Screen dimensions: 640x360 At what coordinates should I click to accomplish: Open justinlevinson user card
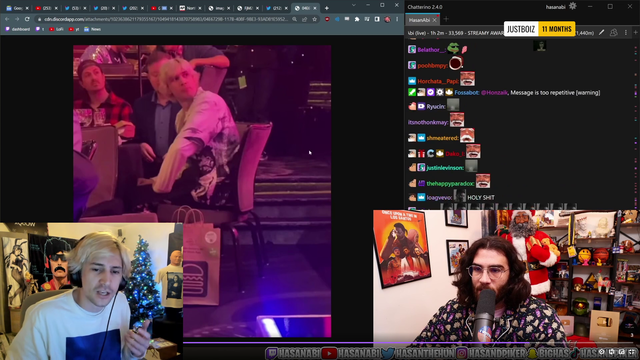point(445,167)
